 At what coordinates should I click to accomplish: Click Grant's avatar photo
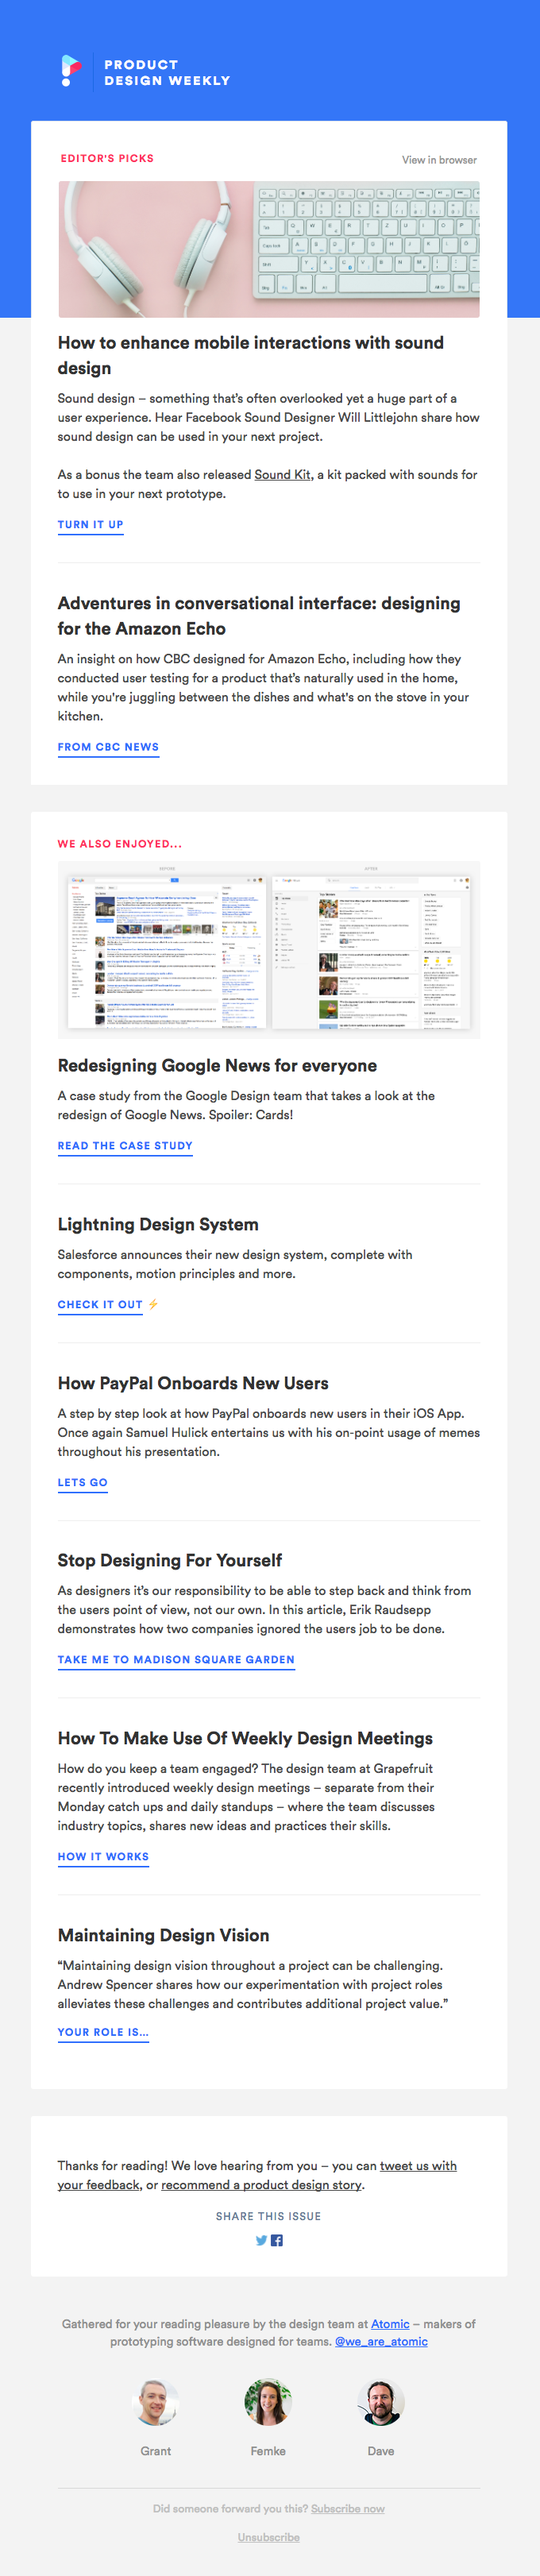point(155,2402)
